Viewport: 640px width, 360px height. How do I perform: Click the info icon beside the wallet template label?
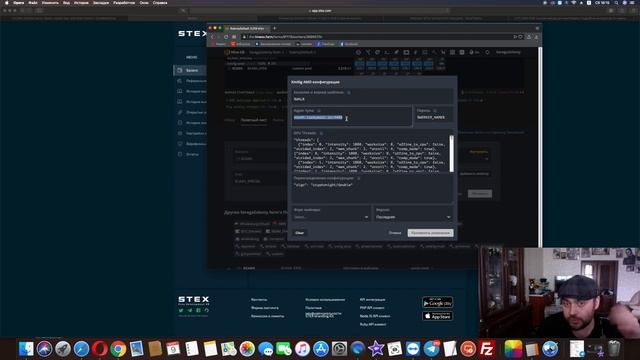coord(349,93)
